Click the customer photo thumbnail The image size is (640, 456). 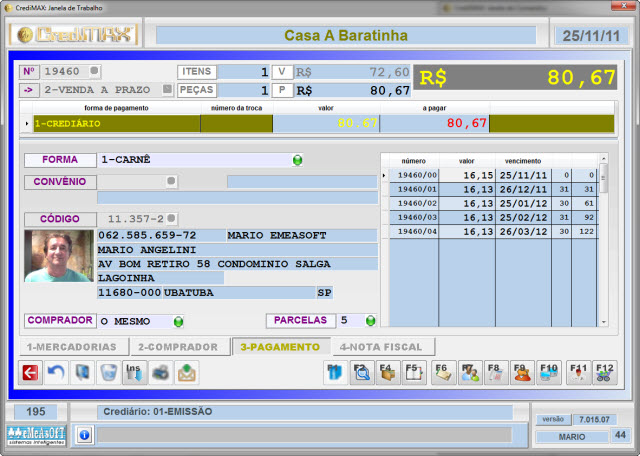coord(58,263)
